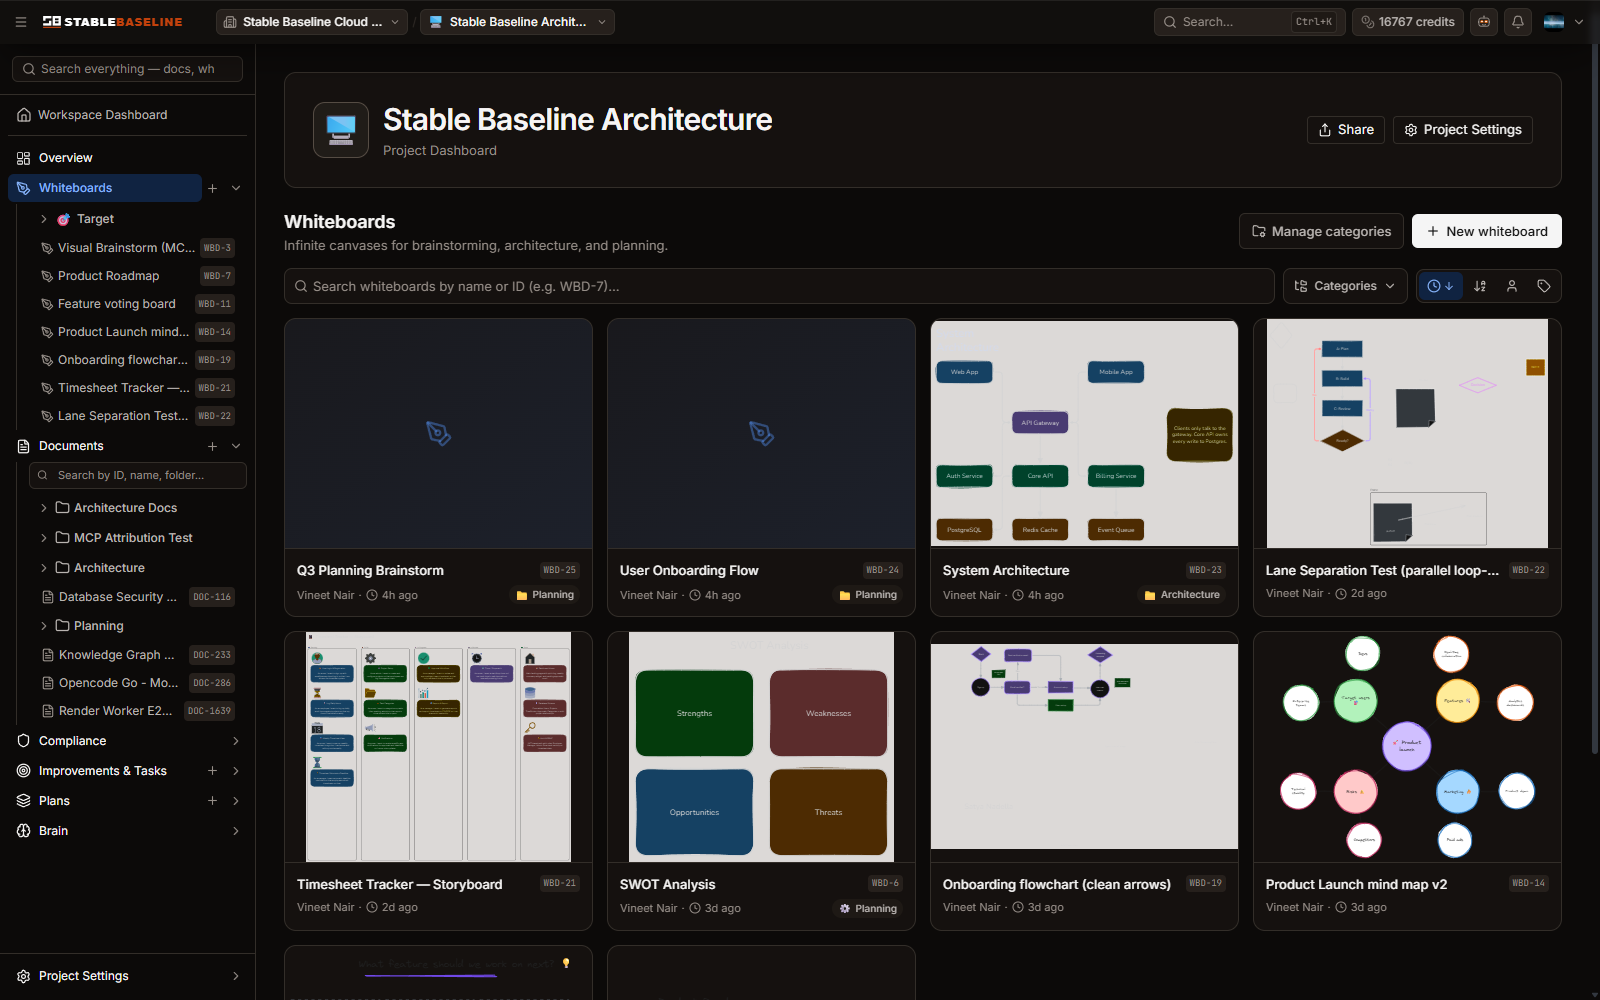Image resolution: width=1600 pixels, height=1000 pixels.
Task: Expand the Brain section chevron
Action: pos(236,831)
